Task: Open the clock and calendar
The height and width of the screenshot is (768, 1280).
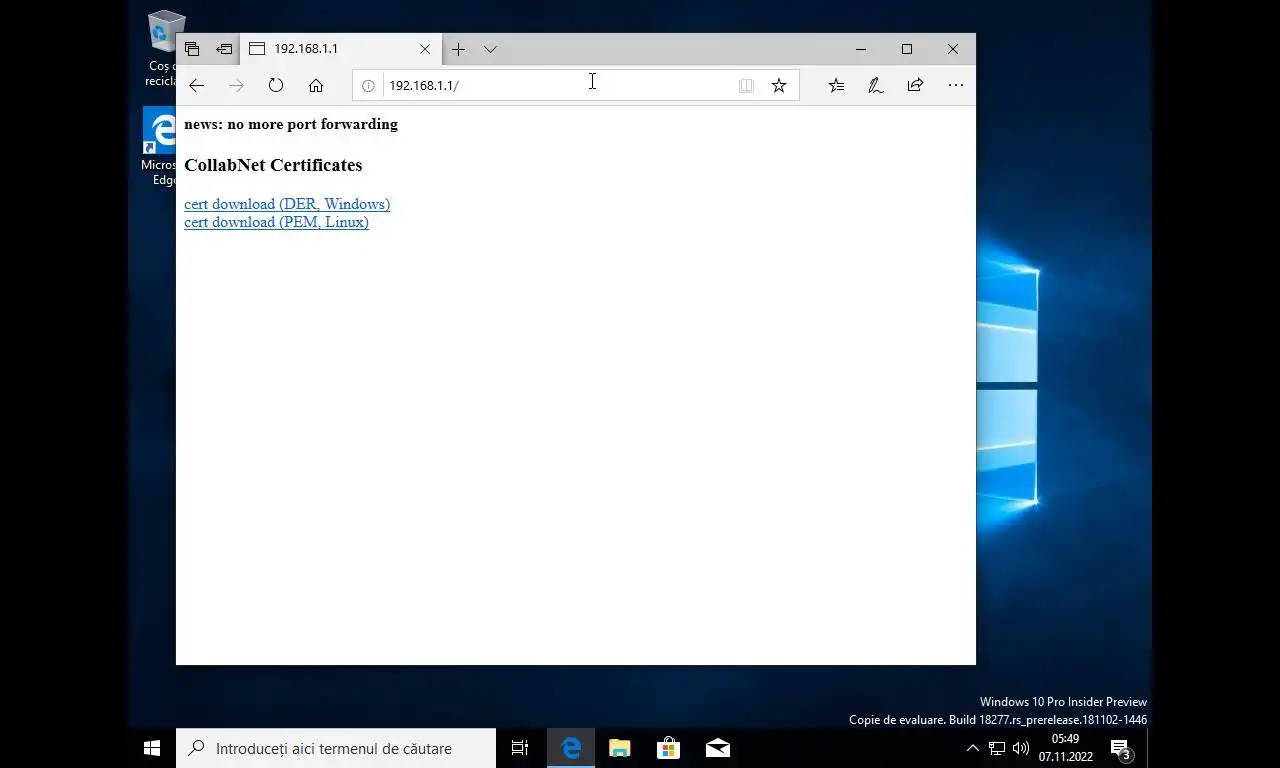Action: [x=1066, y=748]
